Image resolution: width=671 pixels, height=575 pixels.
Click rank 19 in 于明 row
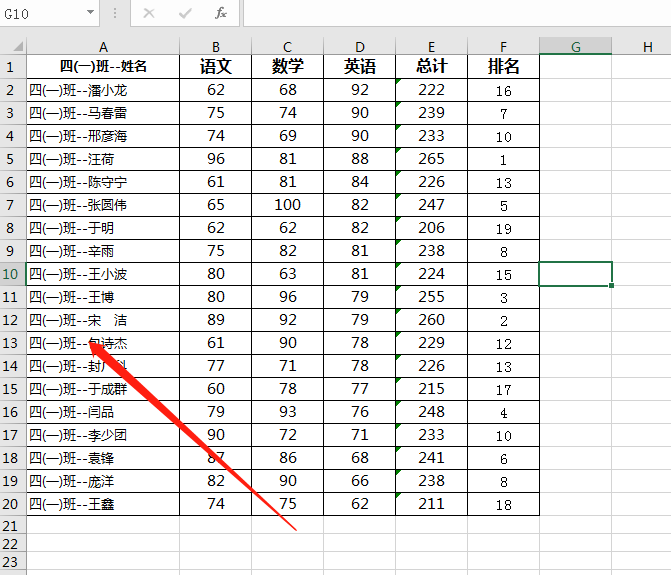[x=503, y=228]
